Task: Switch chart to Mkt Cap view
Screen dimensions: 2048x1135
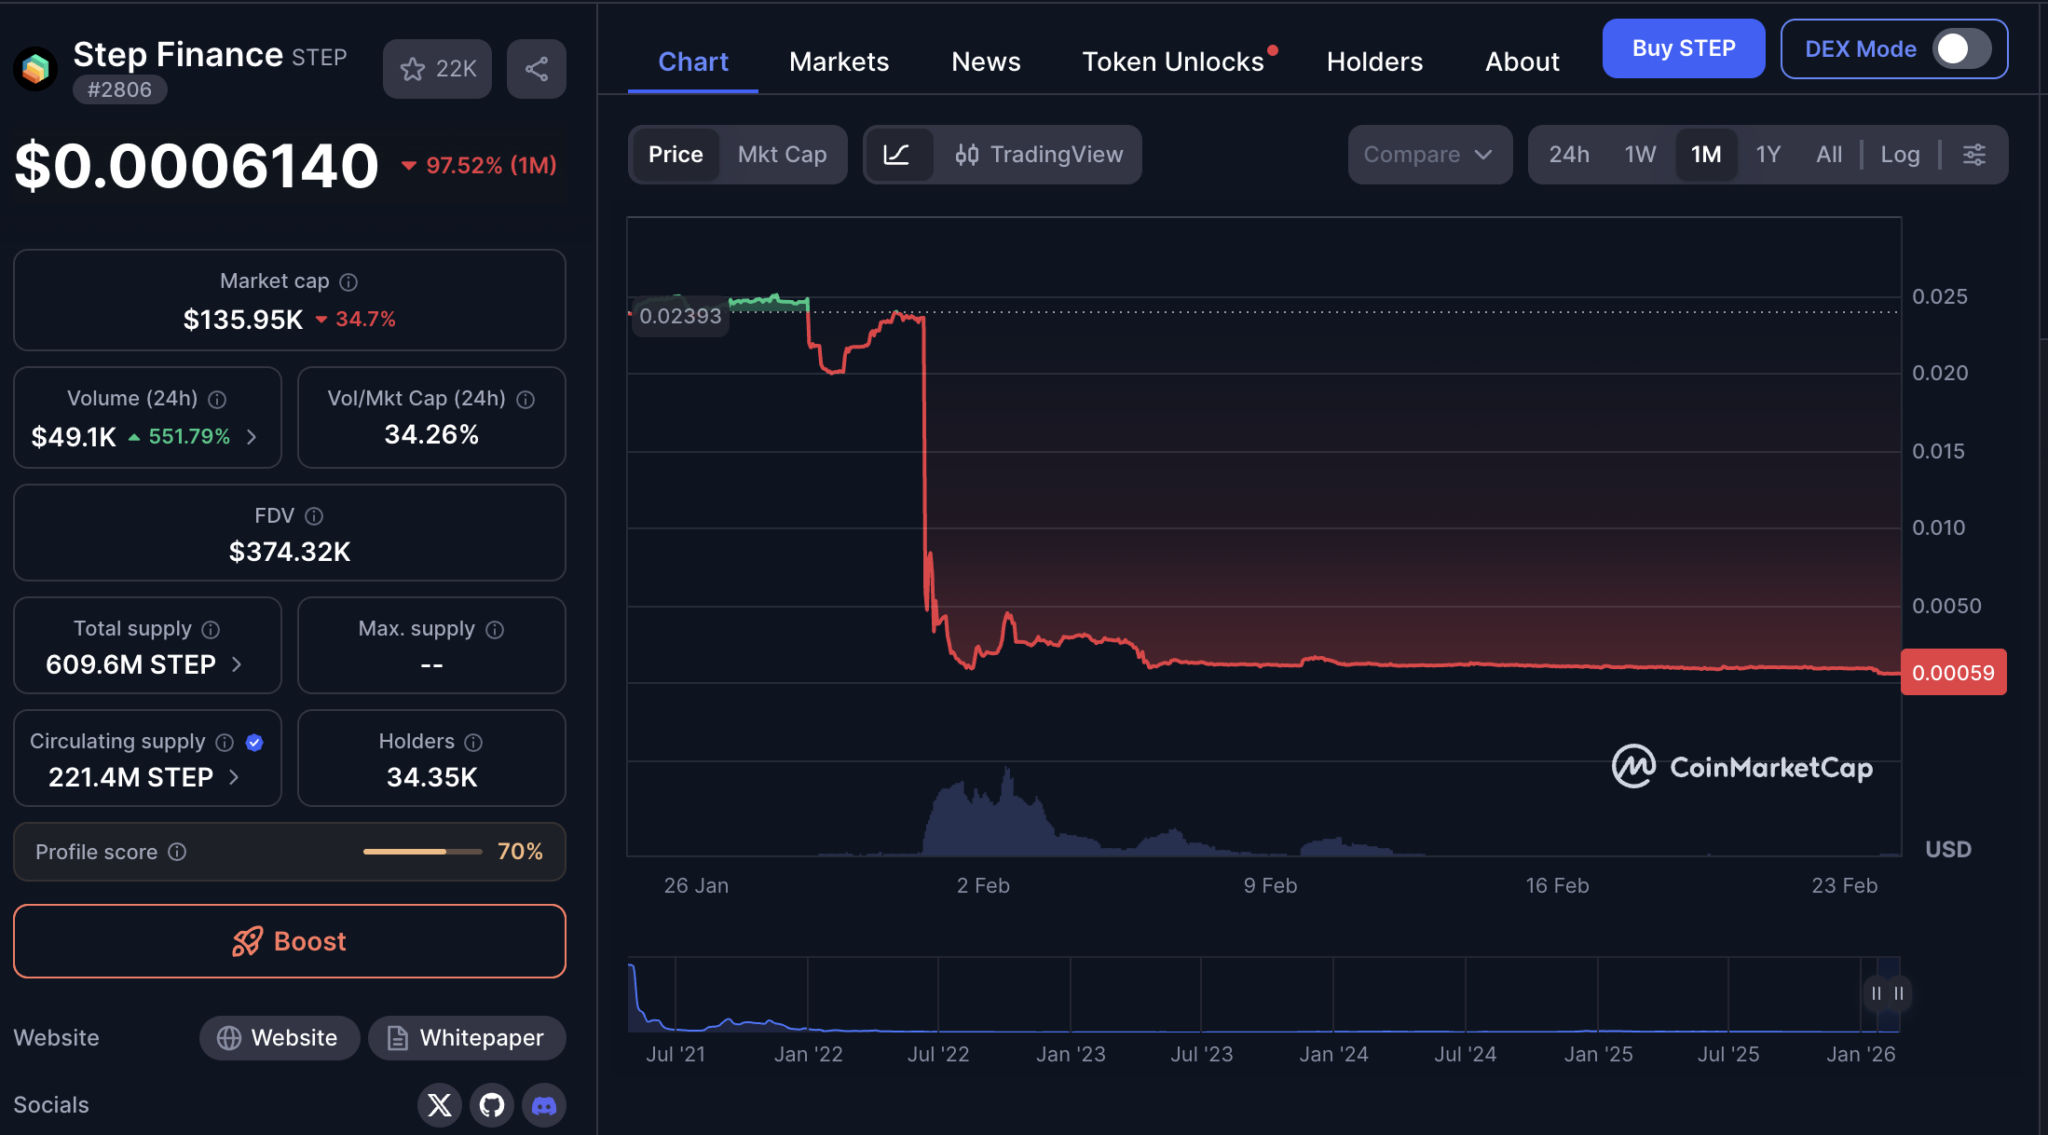Action: pos(782,155)
